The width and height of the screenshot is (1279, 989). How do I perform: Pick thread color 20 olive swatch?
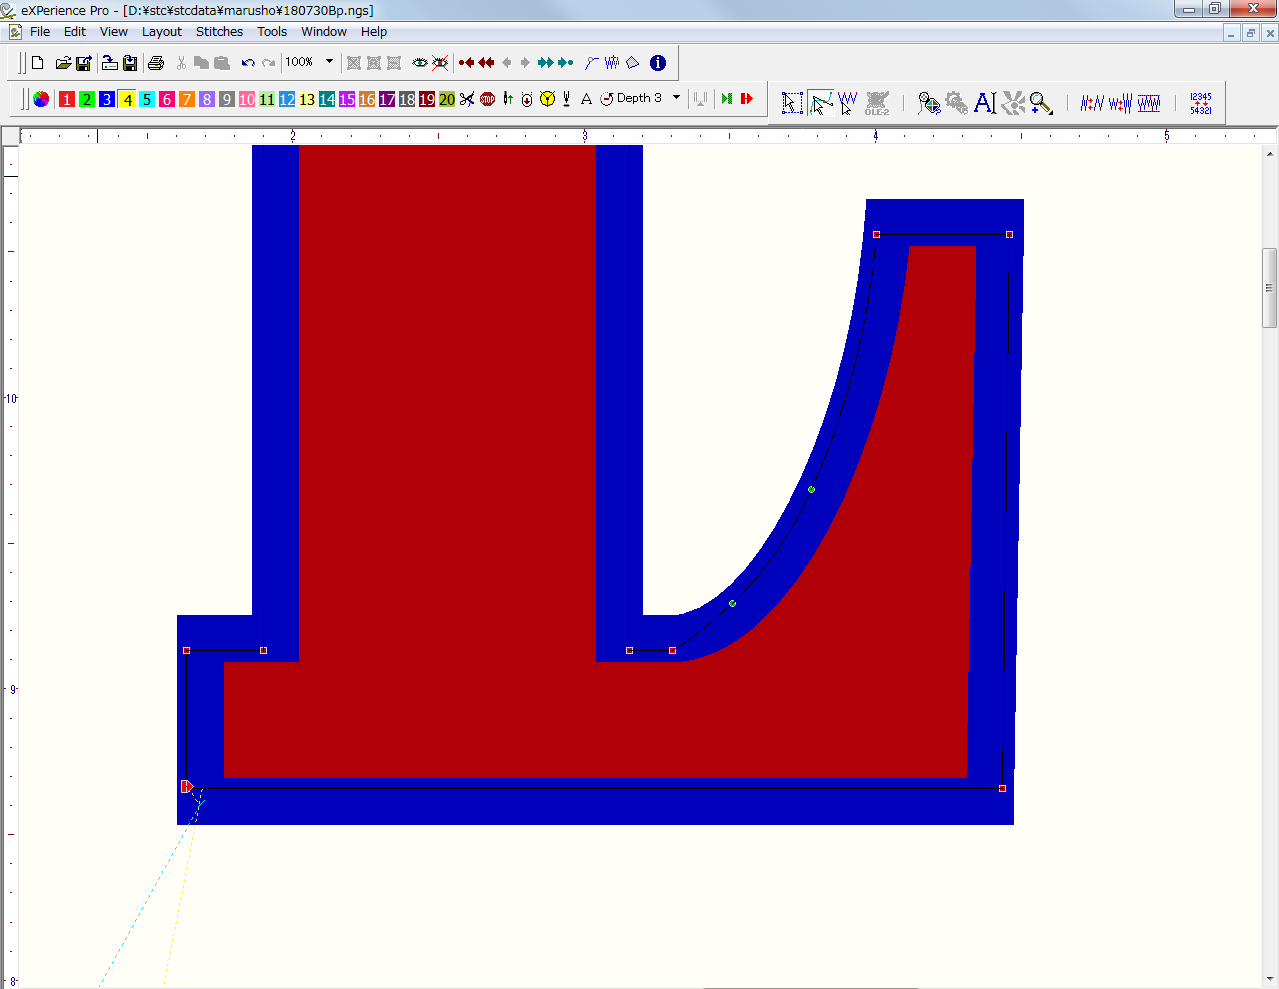pos(447,99)
